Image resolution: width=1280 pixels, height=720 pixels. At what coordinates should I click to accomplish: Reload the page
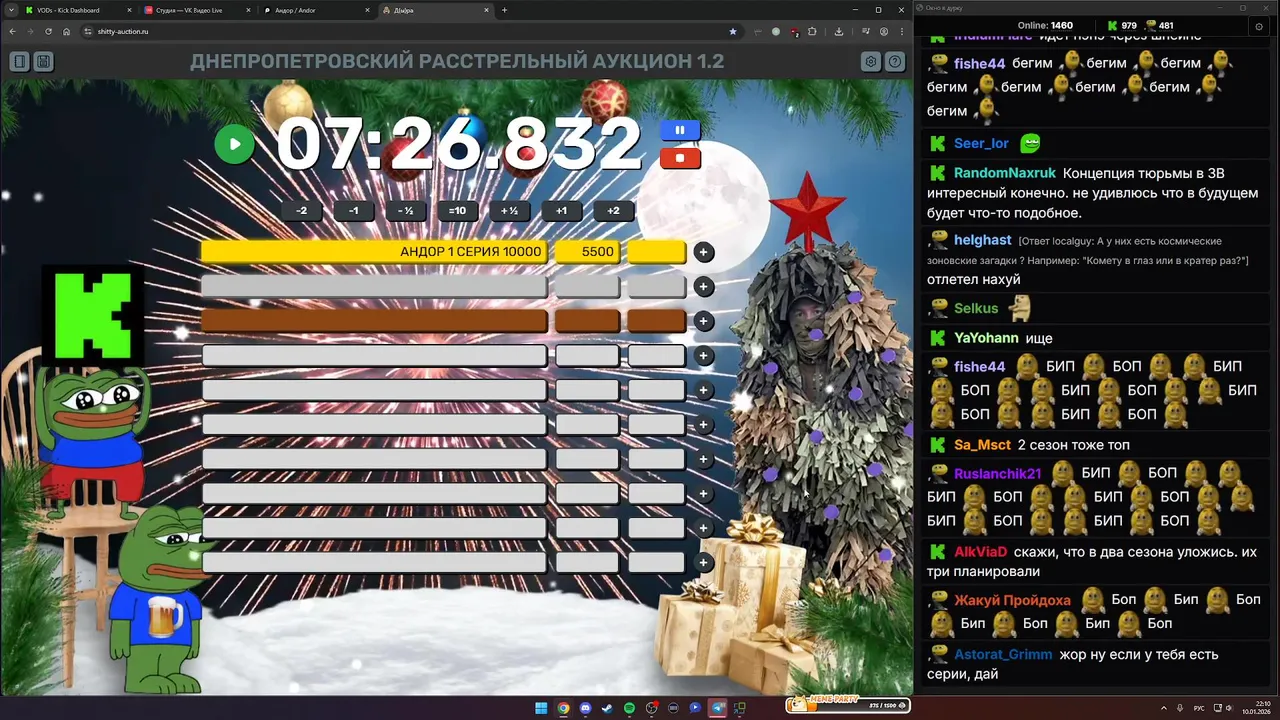click(x=49, y=31)
